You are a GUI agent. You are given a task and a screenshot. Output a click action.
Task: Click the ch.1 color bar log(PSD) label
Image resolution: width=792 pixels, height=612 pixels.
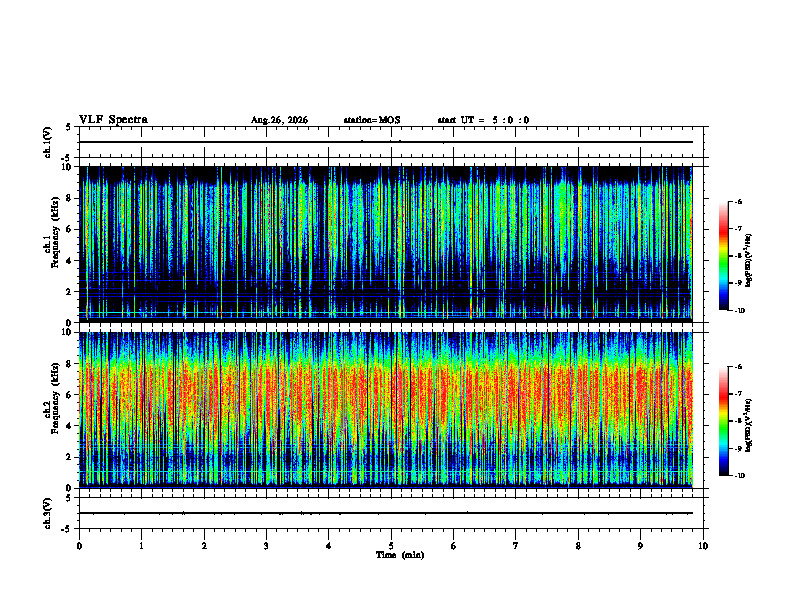click(749, 260)
